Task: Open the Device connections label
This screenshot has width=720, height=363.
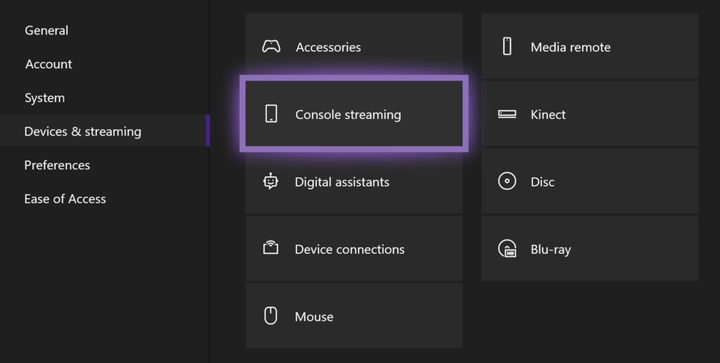Action: pyautogui.click(x=349, y=249)
